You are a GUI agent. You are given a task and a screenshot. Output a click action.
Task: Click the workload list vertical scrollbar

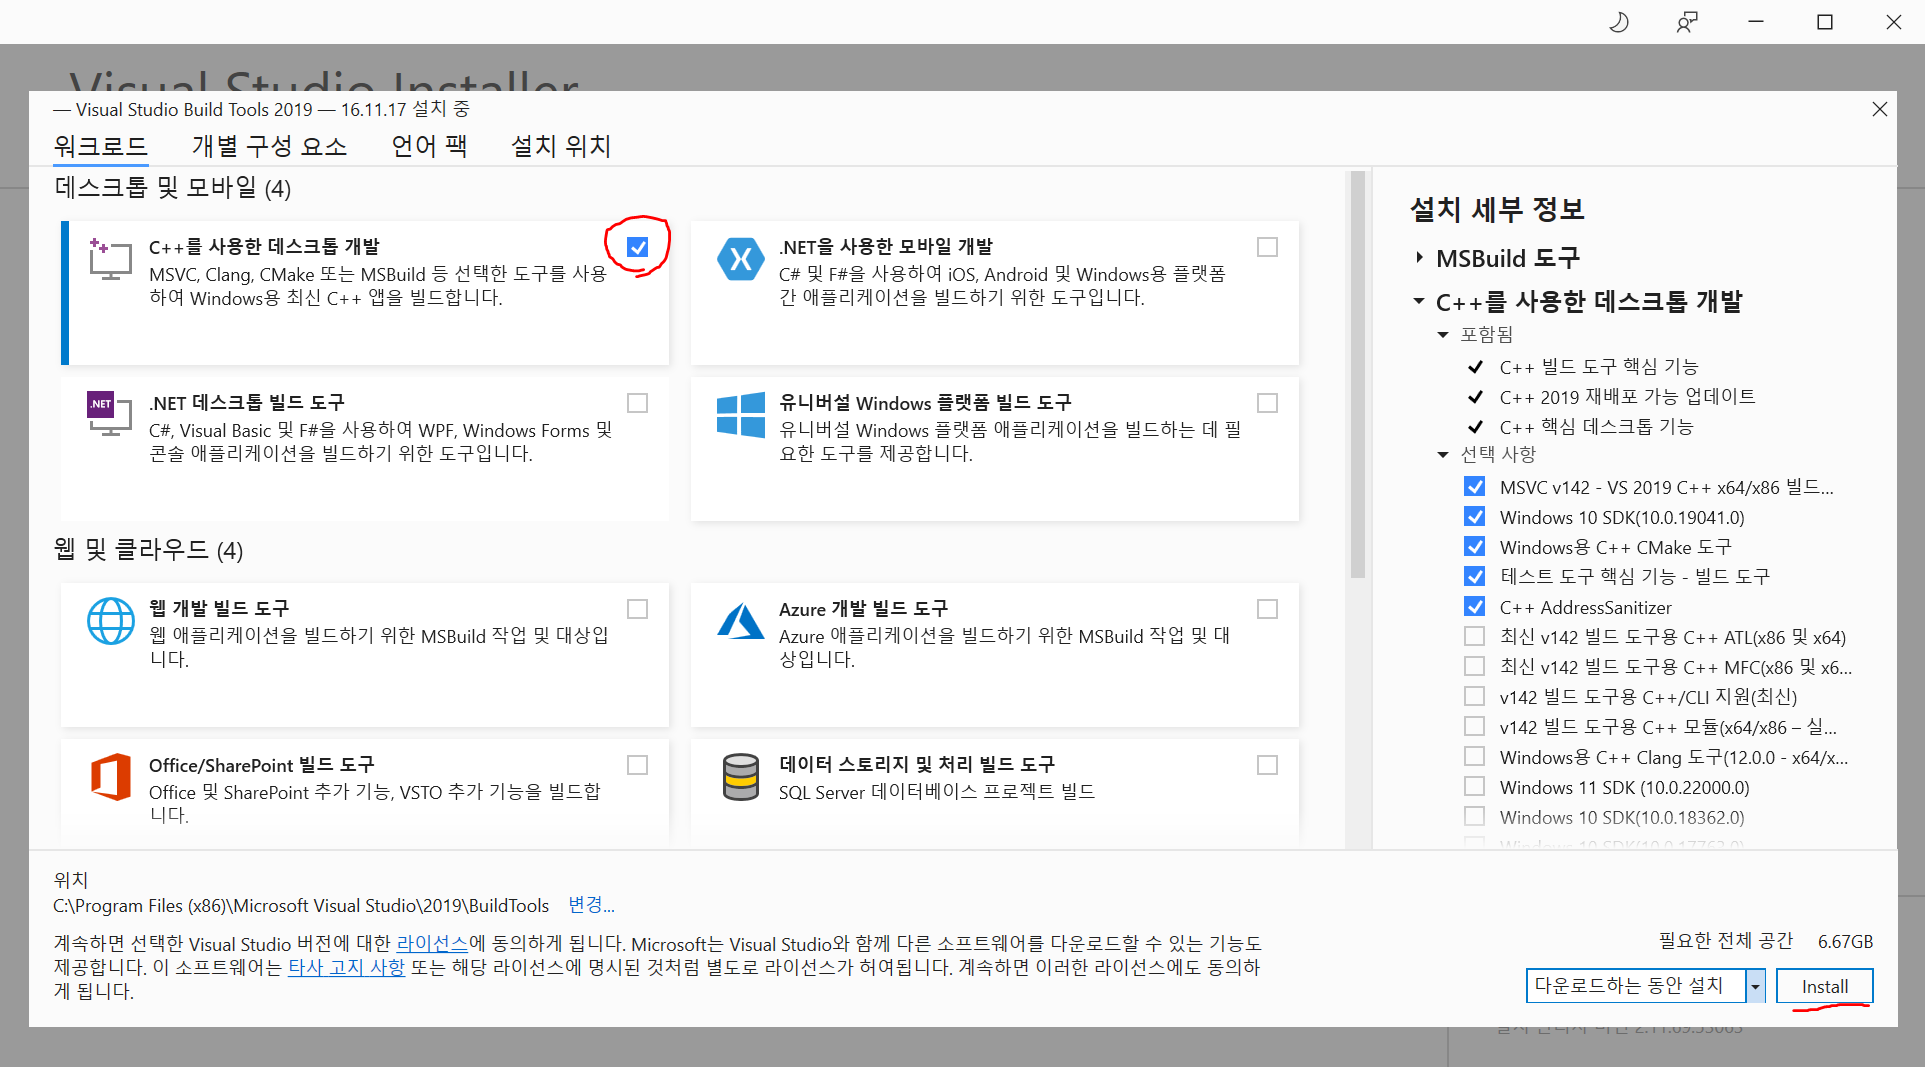[x=1357, y=375]
